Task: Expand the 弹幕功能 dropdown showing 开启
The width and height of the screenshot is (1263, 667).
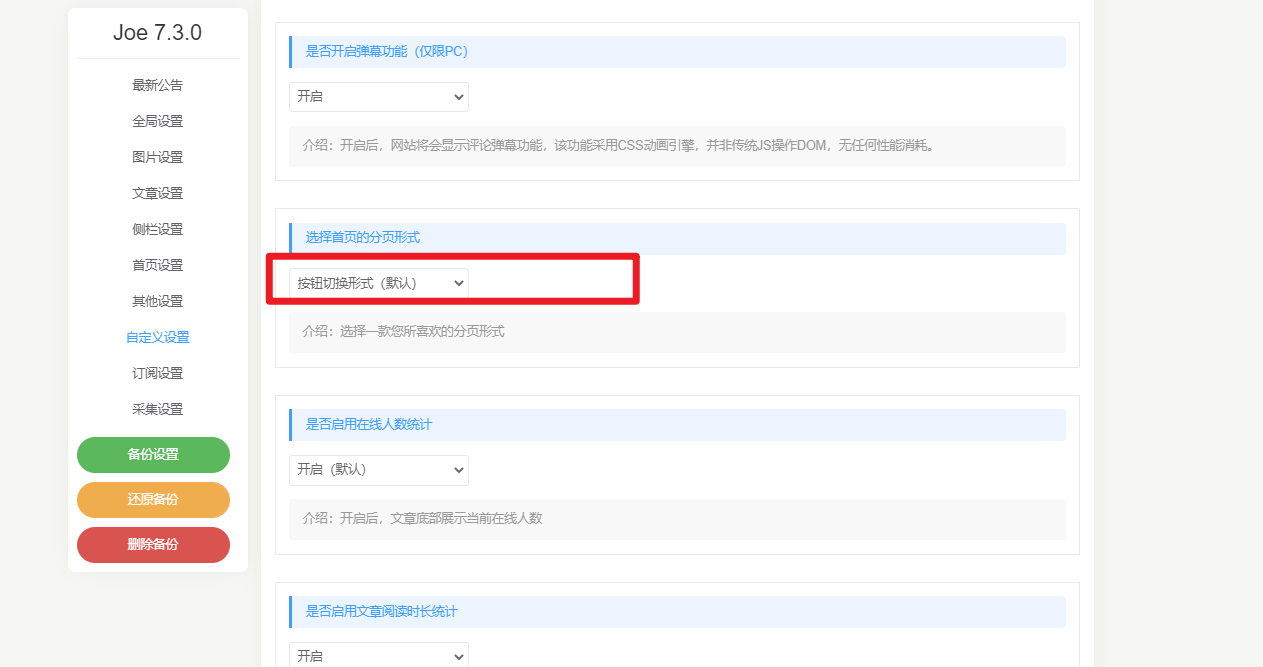Action: 378,97
